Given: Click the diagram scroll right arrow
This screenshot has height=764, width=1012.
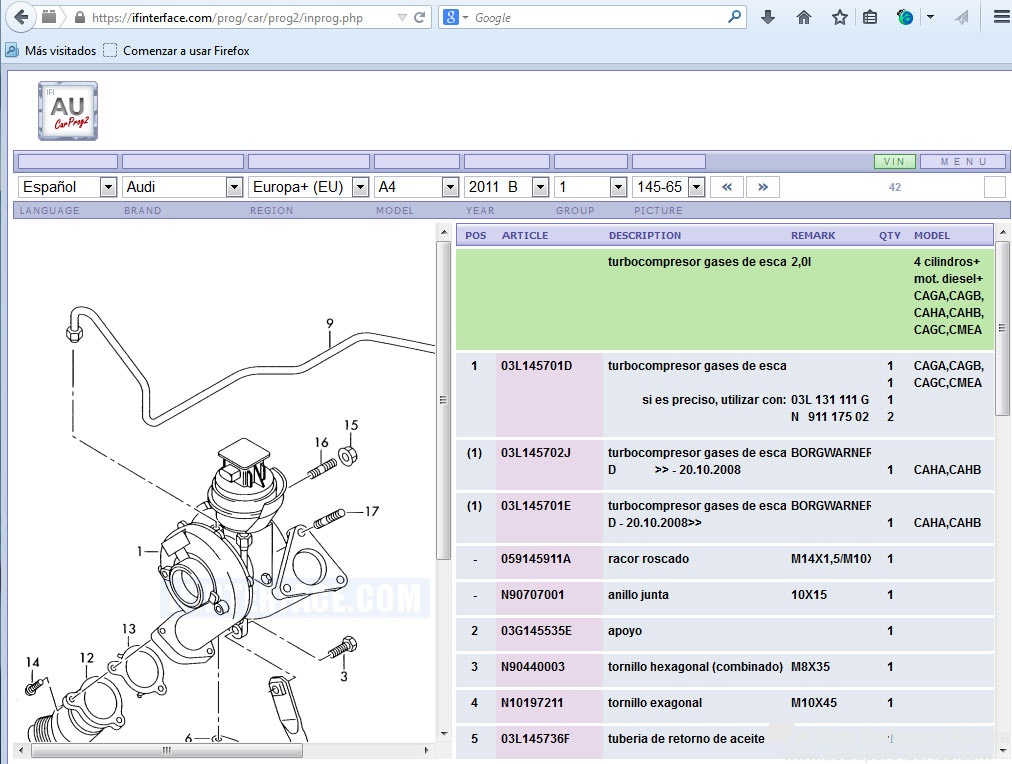Looking at the screenshot, I should pyautogui.click(x=426, y=750).
